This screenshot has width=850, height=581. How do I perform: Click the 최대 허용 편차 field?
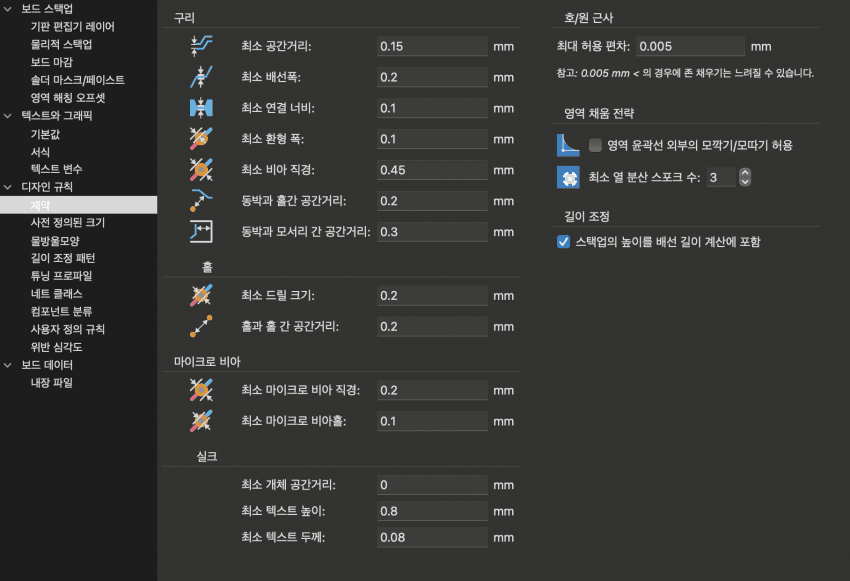point(690,46)
